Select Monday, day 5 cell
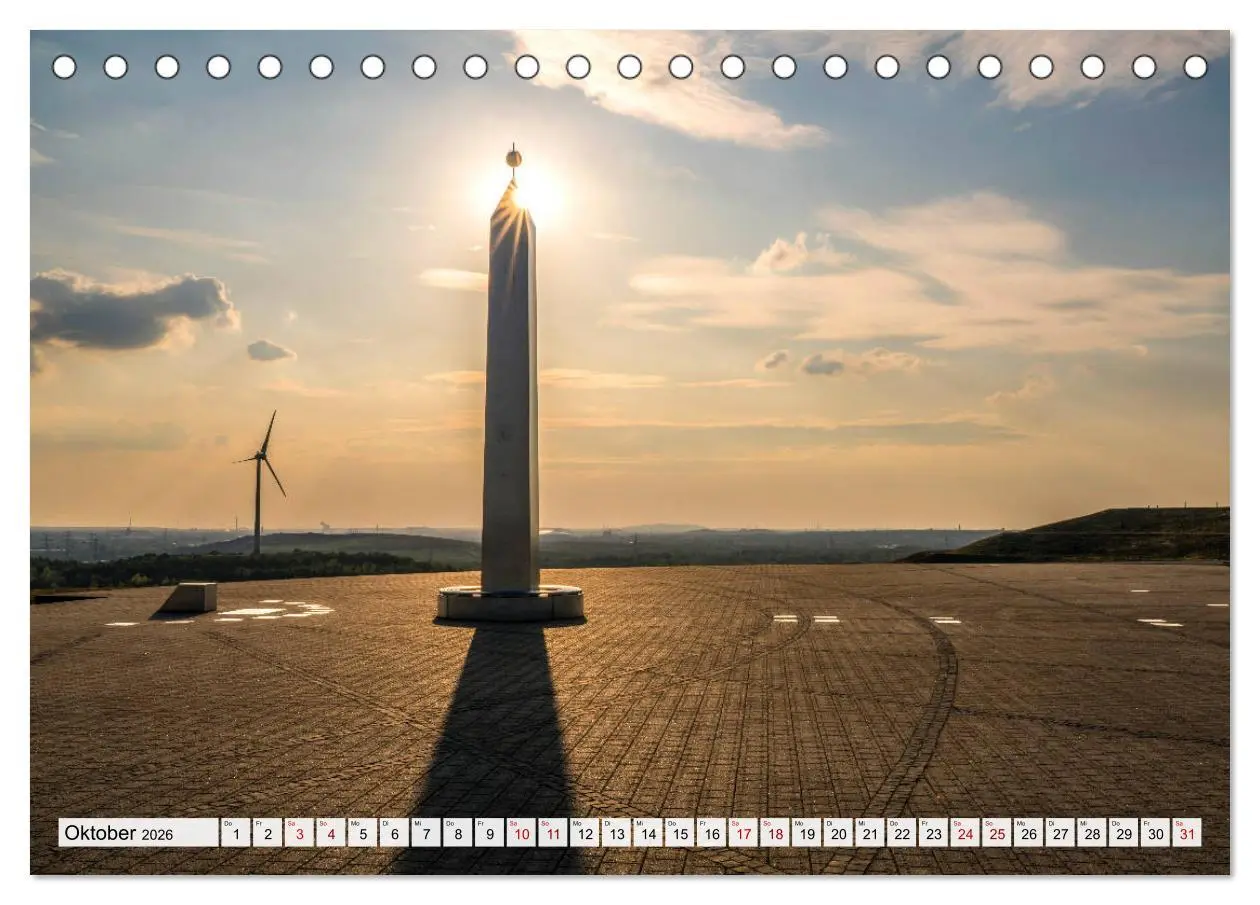This screenshot has height=905, width=1260. (362, 832)
